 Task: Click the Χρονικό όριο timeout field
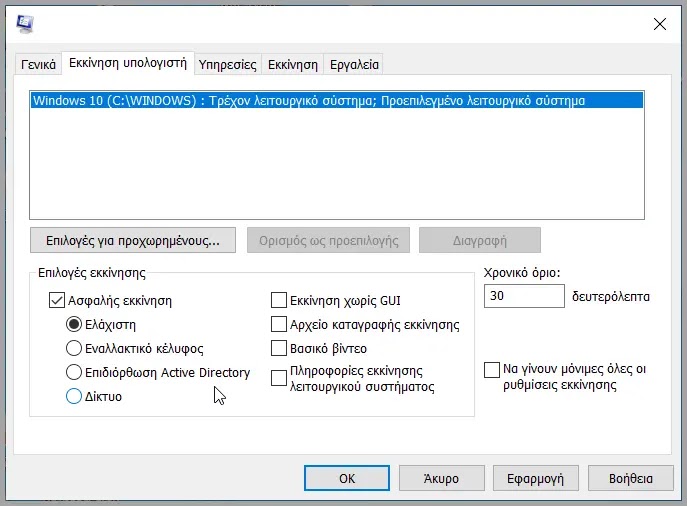pos(524,296)
